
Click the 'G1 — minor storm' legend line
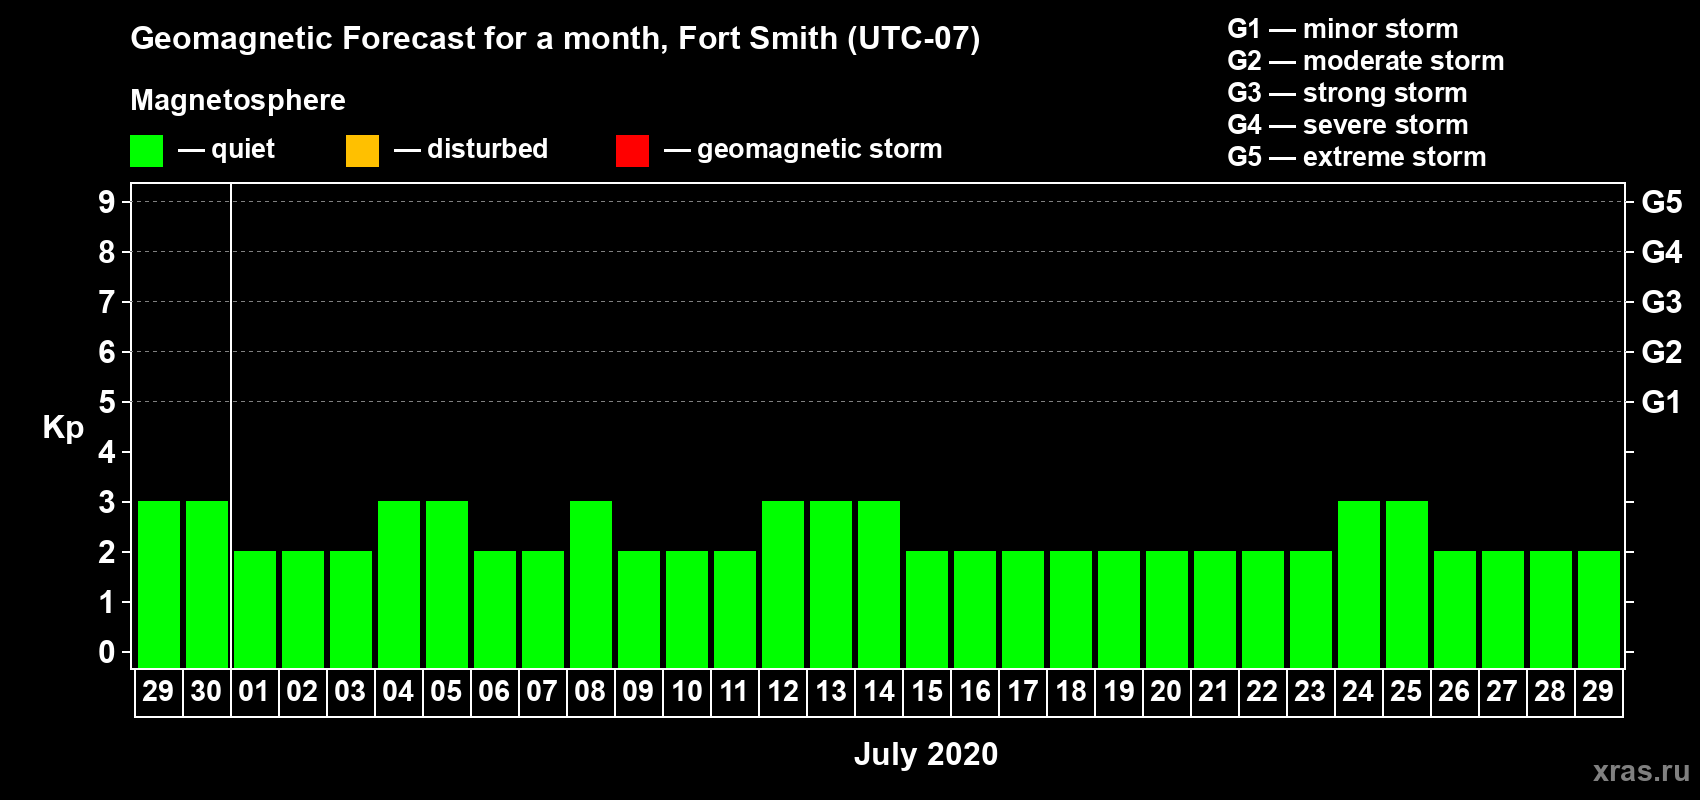coord(1342,29)
